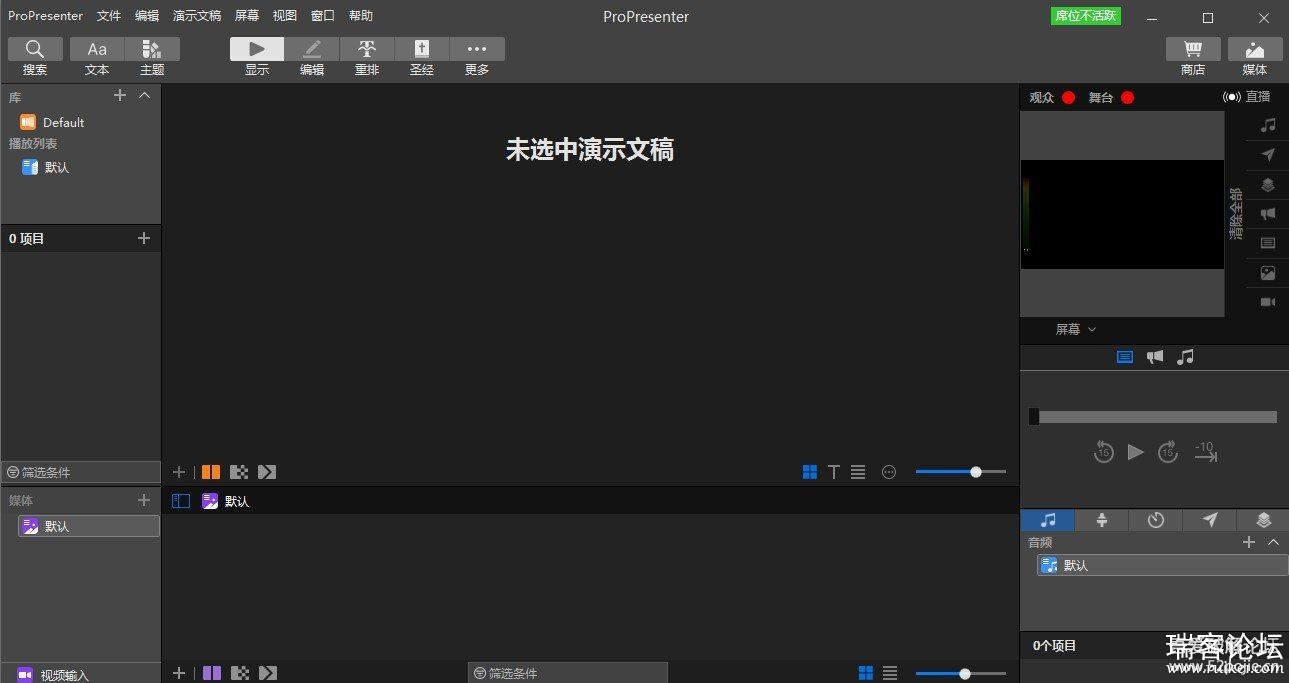Toggle media bin sidebar panel icon

(x=181, y=501)
